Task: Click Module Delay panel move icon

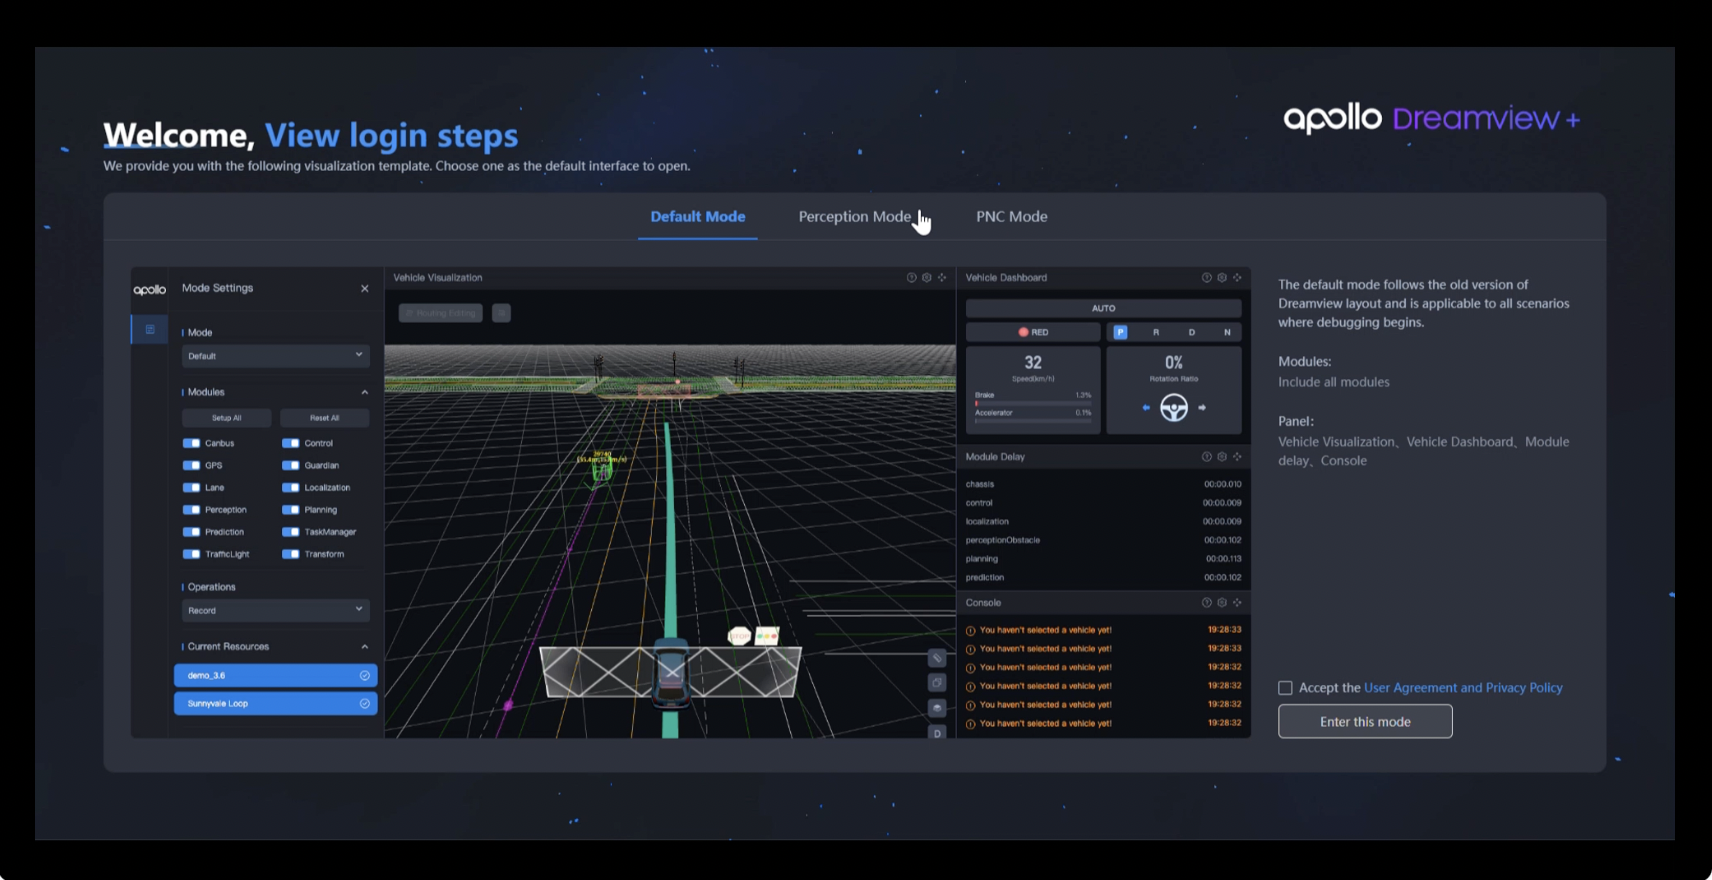Action: click(x=1237, y=456)
